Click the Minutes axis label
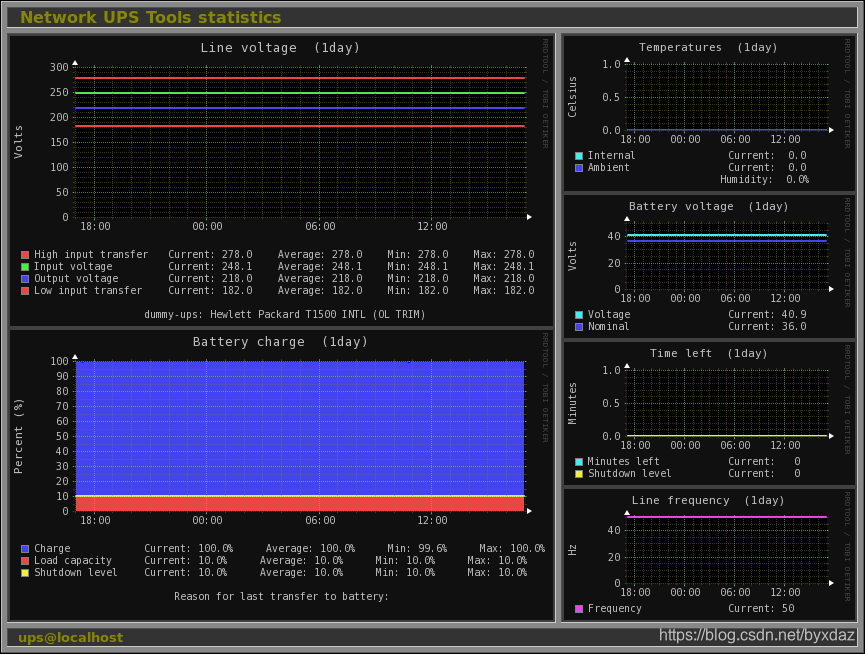The image size is (865, 654). (x=572, y=403)
